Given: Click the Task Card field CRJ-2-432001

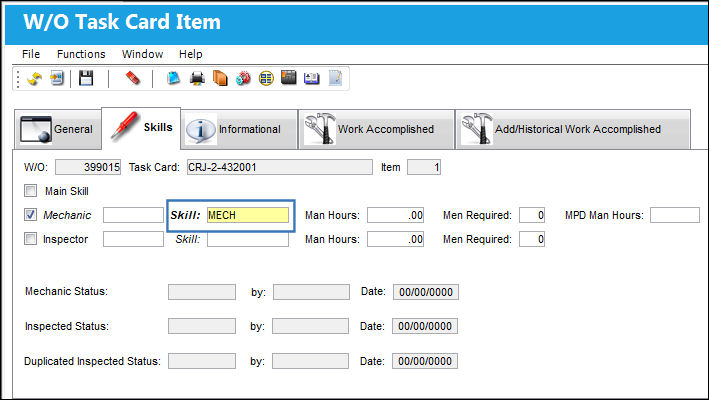Looking at the screenshot, I should tap(280, 167).
